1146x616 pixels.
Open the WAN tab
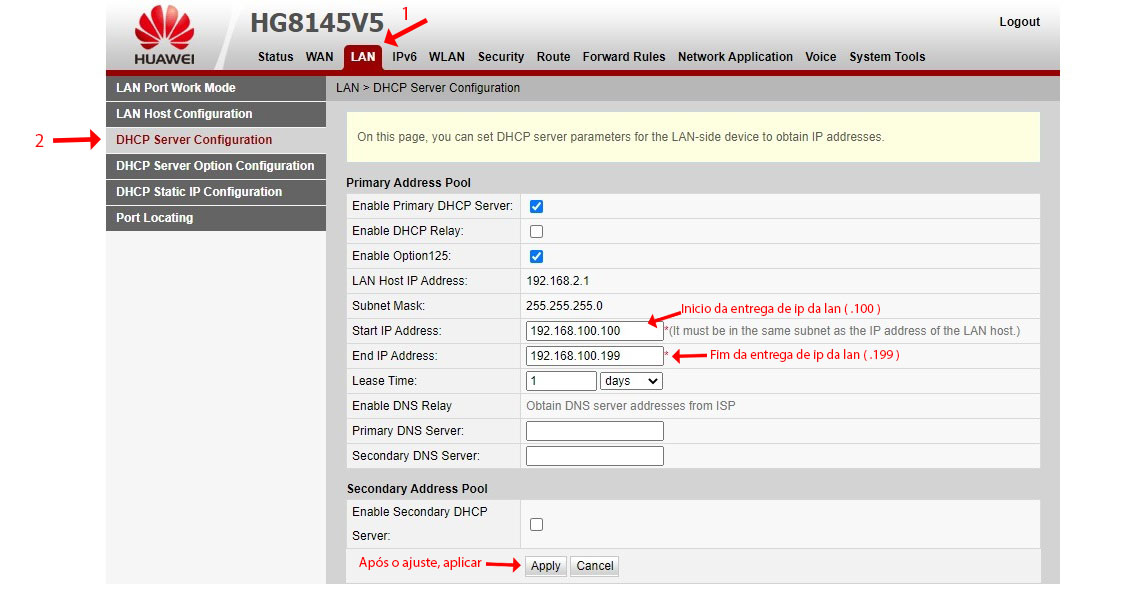click(319, 57)
